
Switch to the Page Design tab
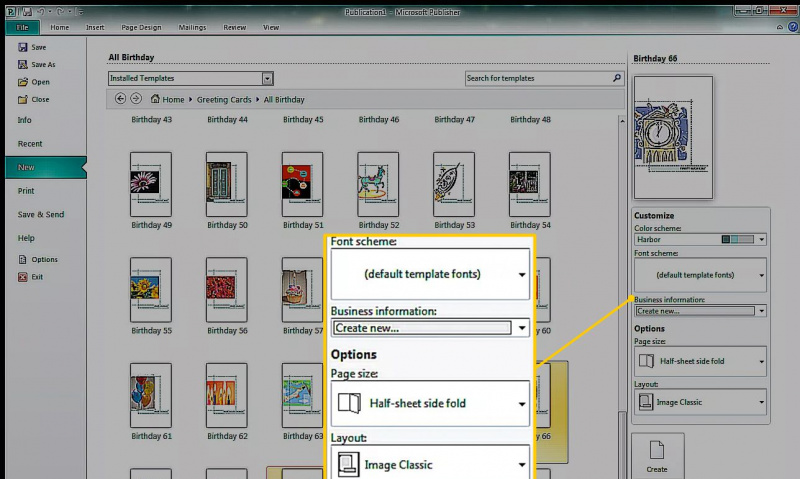click(x=141, y=28)
